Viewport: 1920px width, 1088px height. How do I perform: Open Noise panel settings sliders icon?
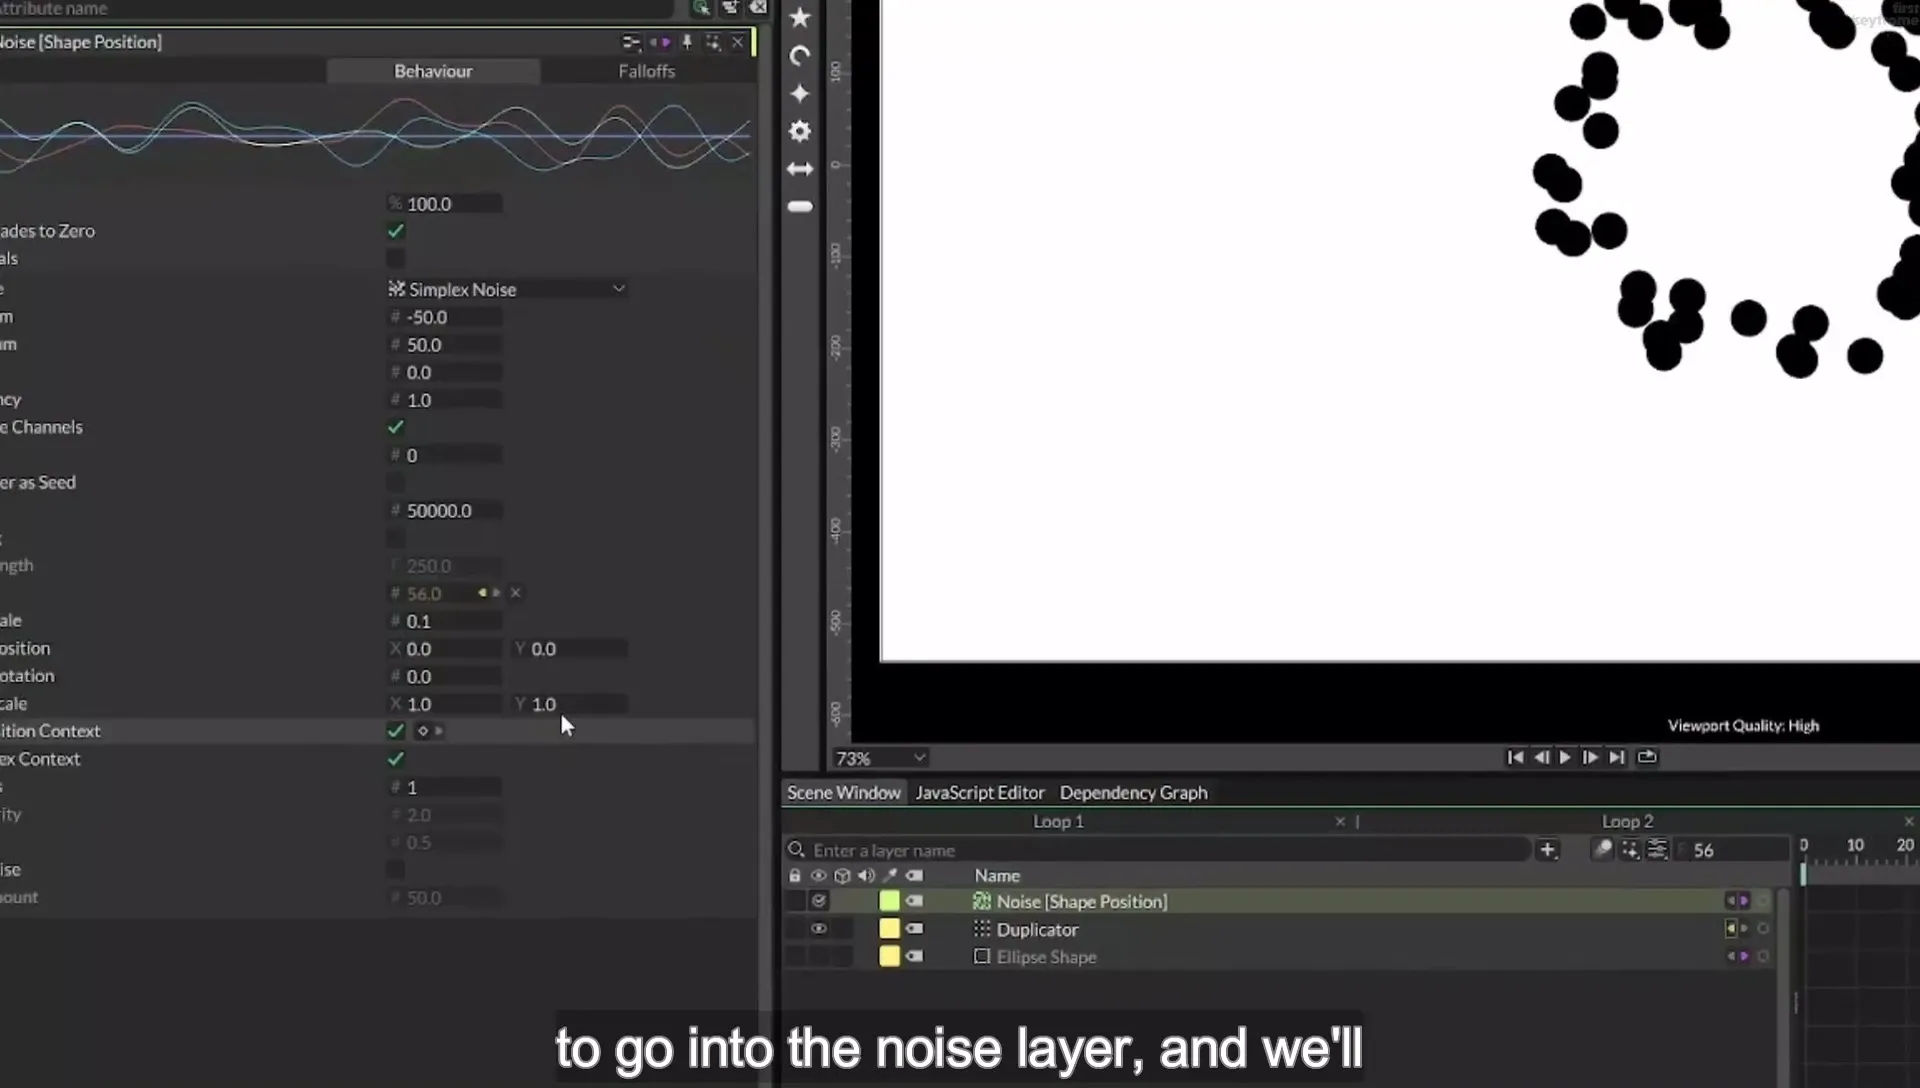(x=631, y=42)
